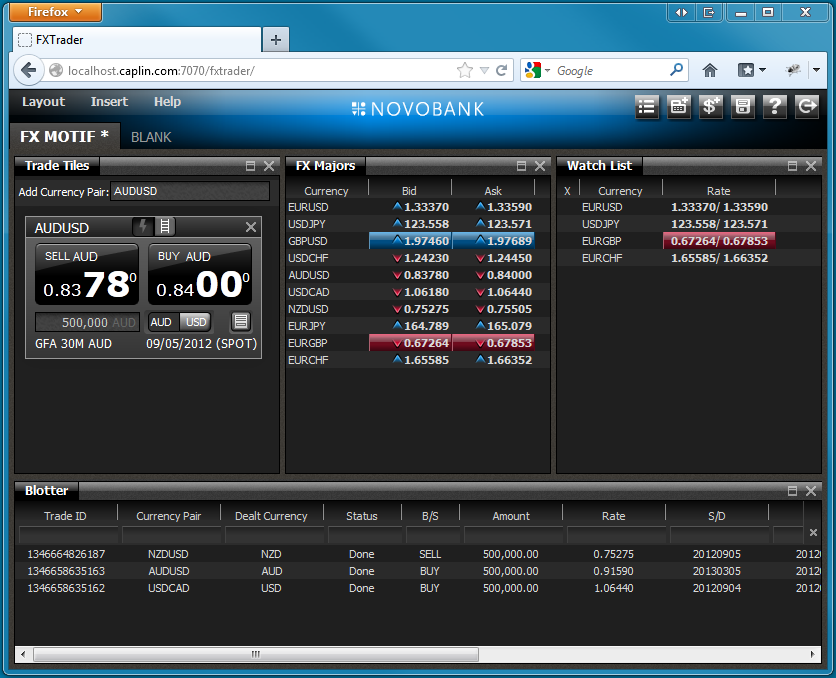Open the bookmarks toolbar star icon
This screenshot has width=836, height=678.
[x=746, y=70]
